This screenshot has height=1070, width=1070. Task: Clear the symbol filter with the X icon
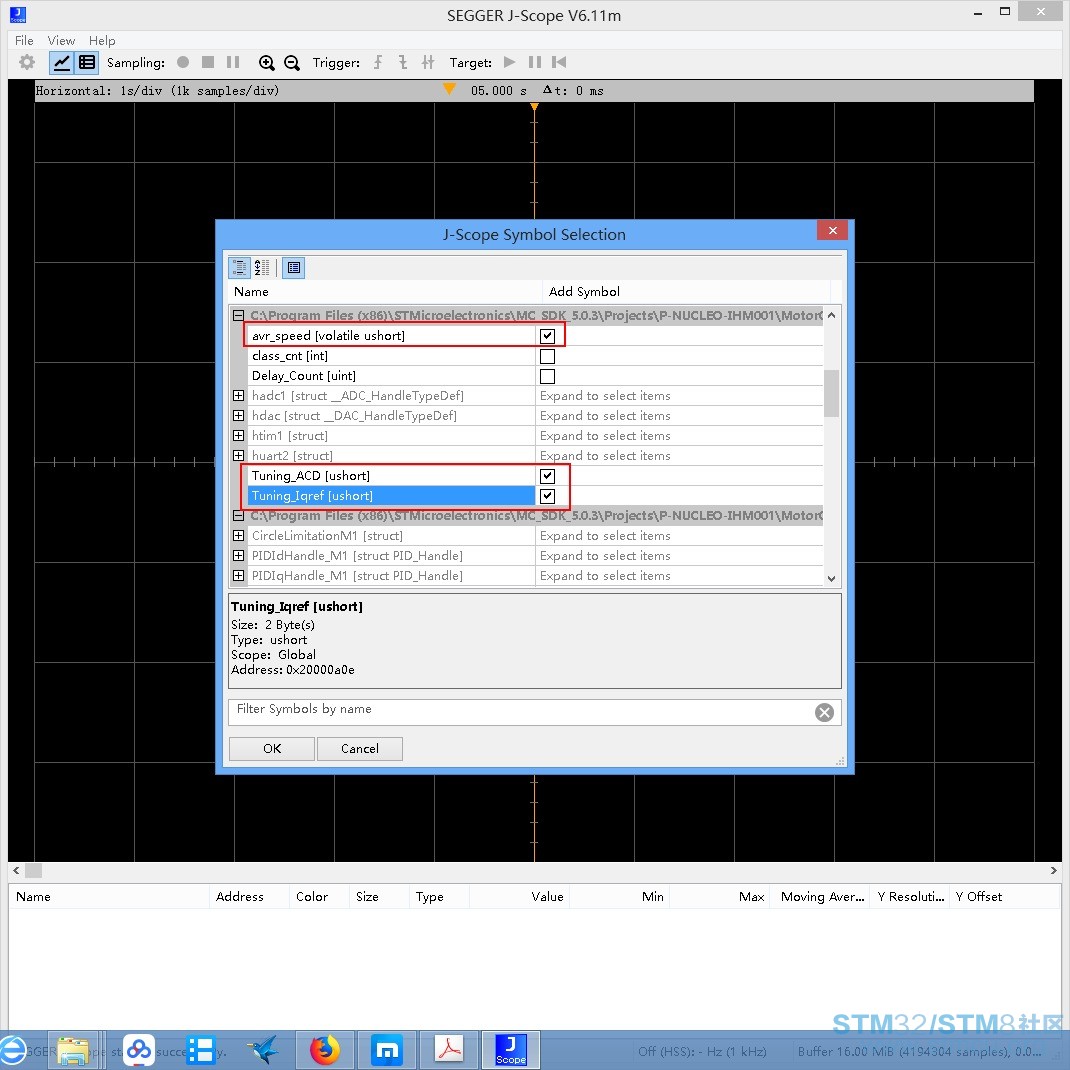click(824, 712)
